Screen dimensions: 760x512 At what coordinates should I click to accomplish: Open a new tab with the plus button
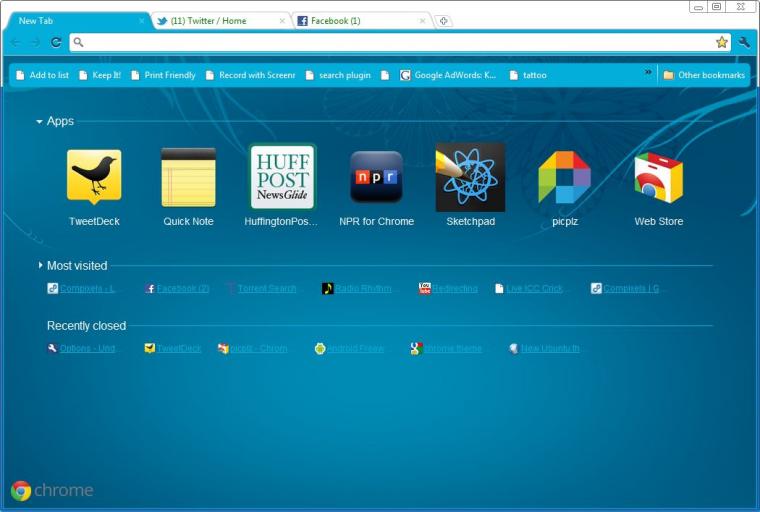[443, 21]
